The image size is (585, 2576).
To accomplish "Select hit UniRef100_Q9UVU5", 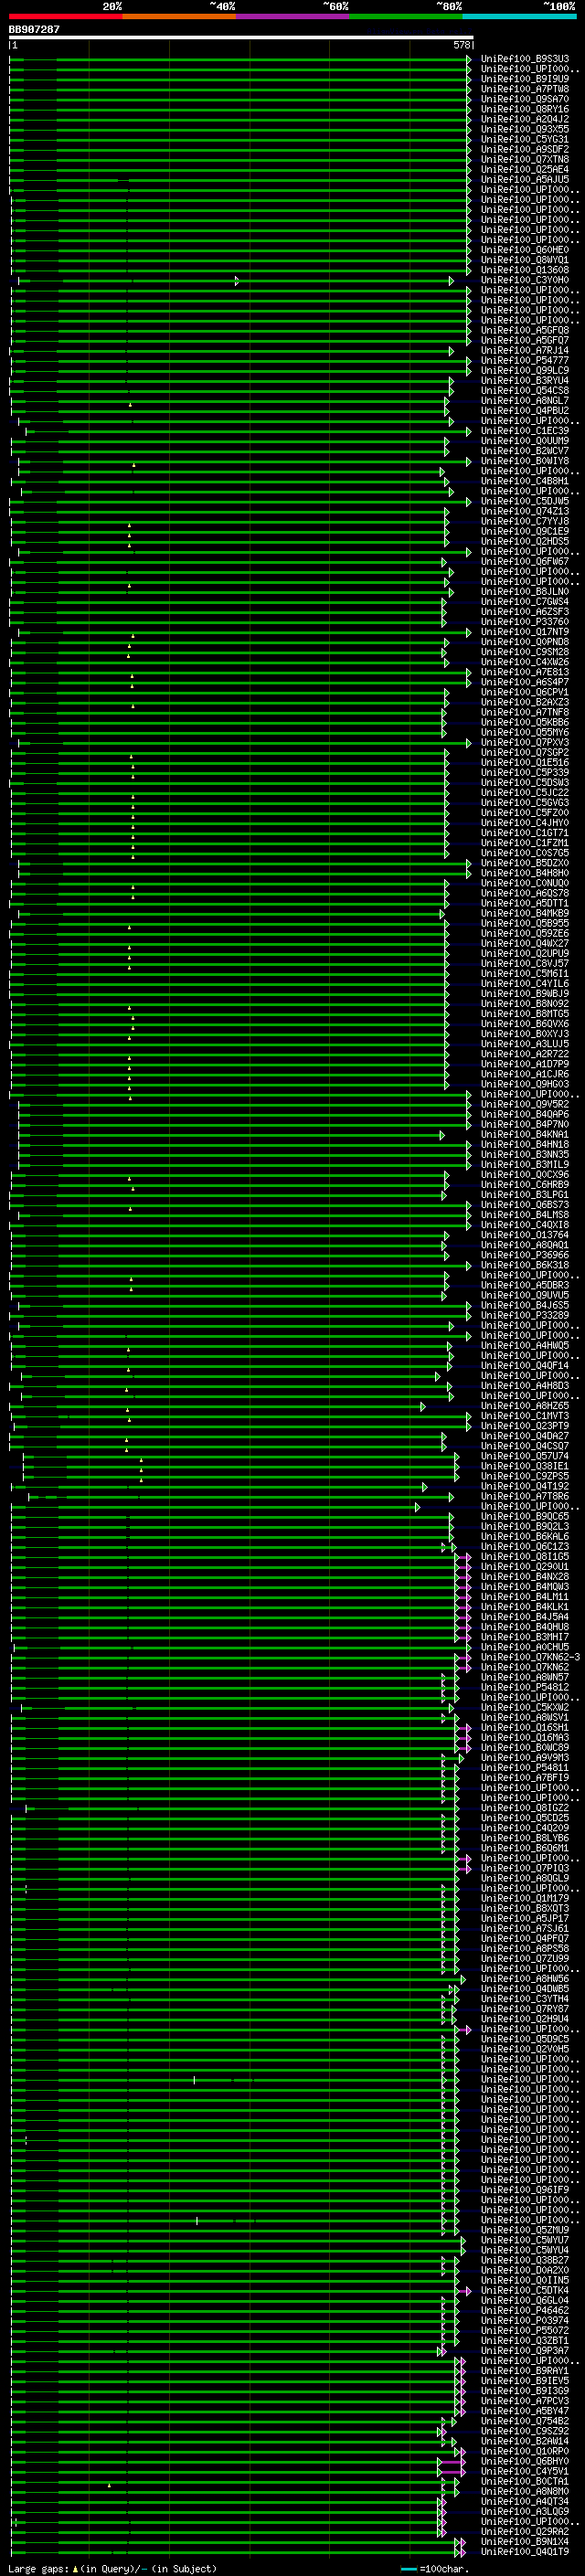I will pos(525,1295).
